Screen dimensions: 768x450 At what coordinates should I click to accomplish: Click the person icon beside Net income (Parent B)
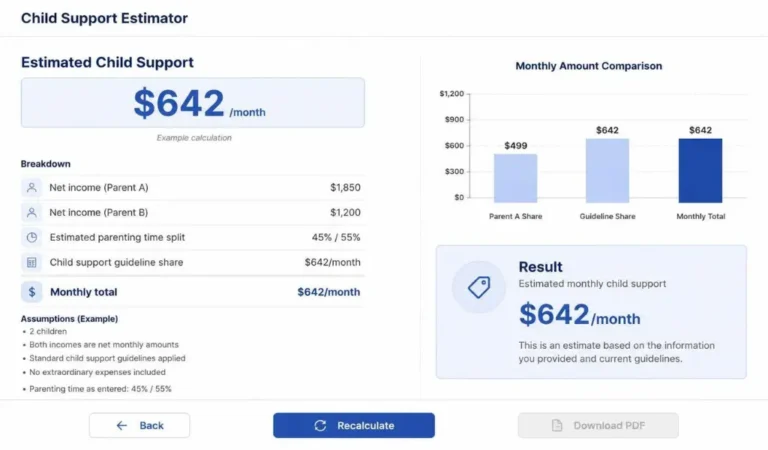(32, 213)
